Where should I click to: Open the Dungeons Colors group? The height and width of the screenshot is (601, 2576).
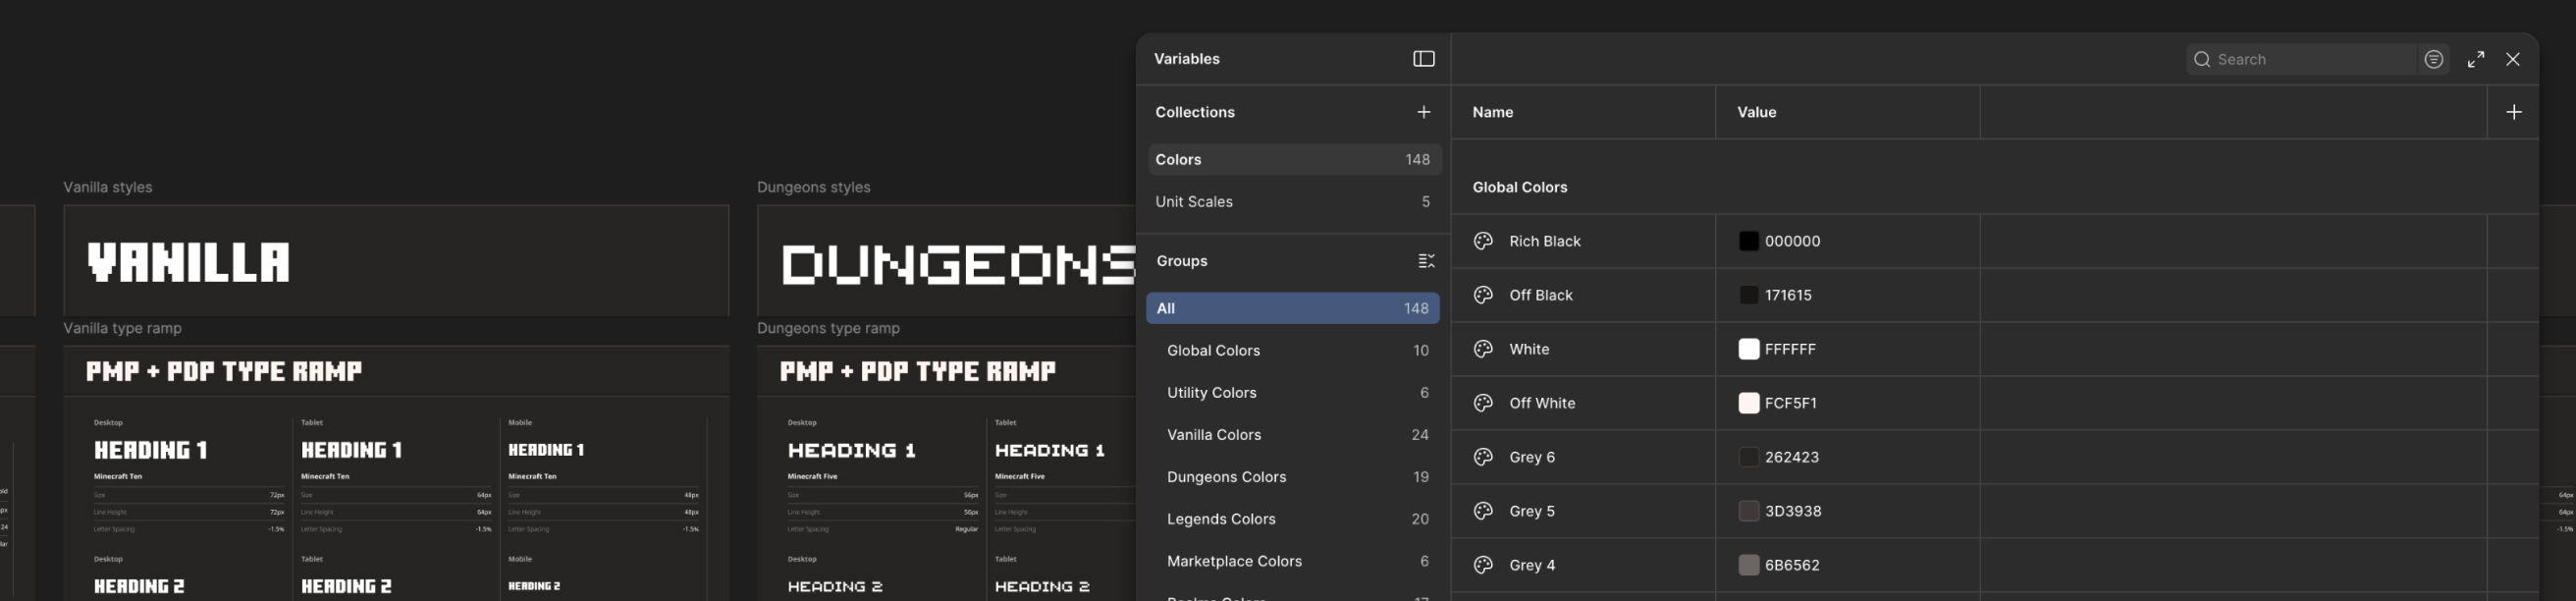click(1293, 476)
